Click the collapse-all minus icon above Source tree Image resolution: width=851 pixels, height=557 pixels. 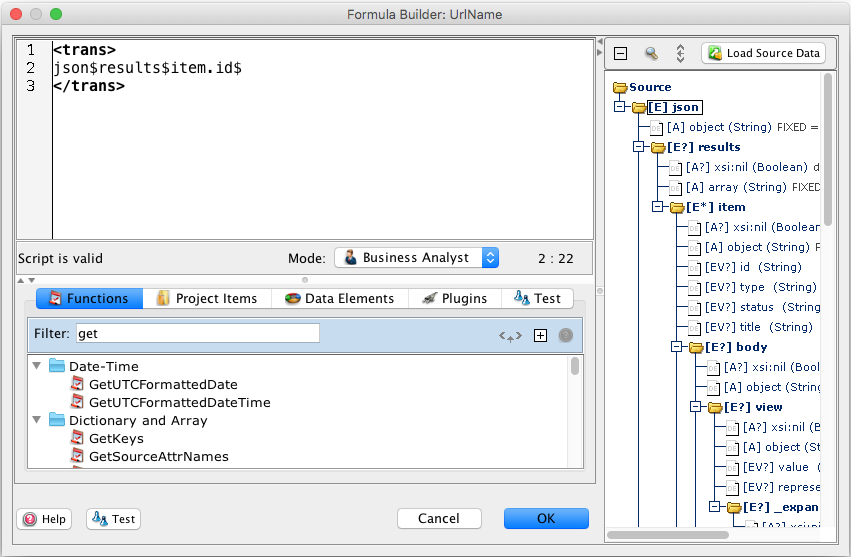(620, 54)
